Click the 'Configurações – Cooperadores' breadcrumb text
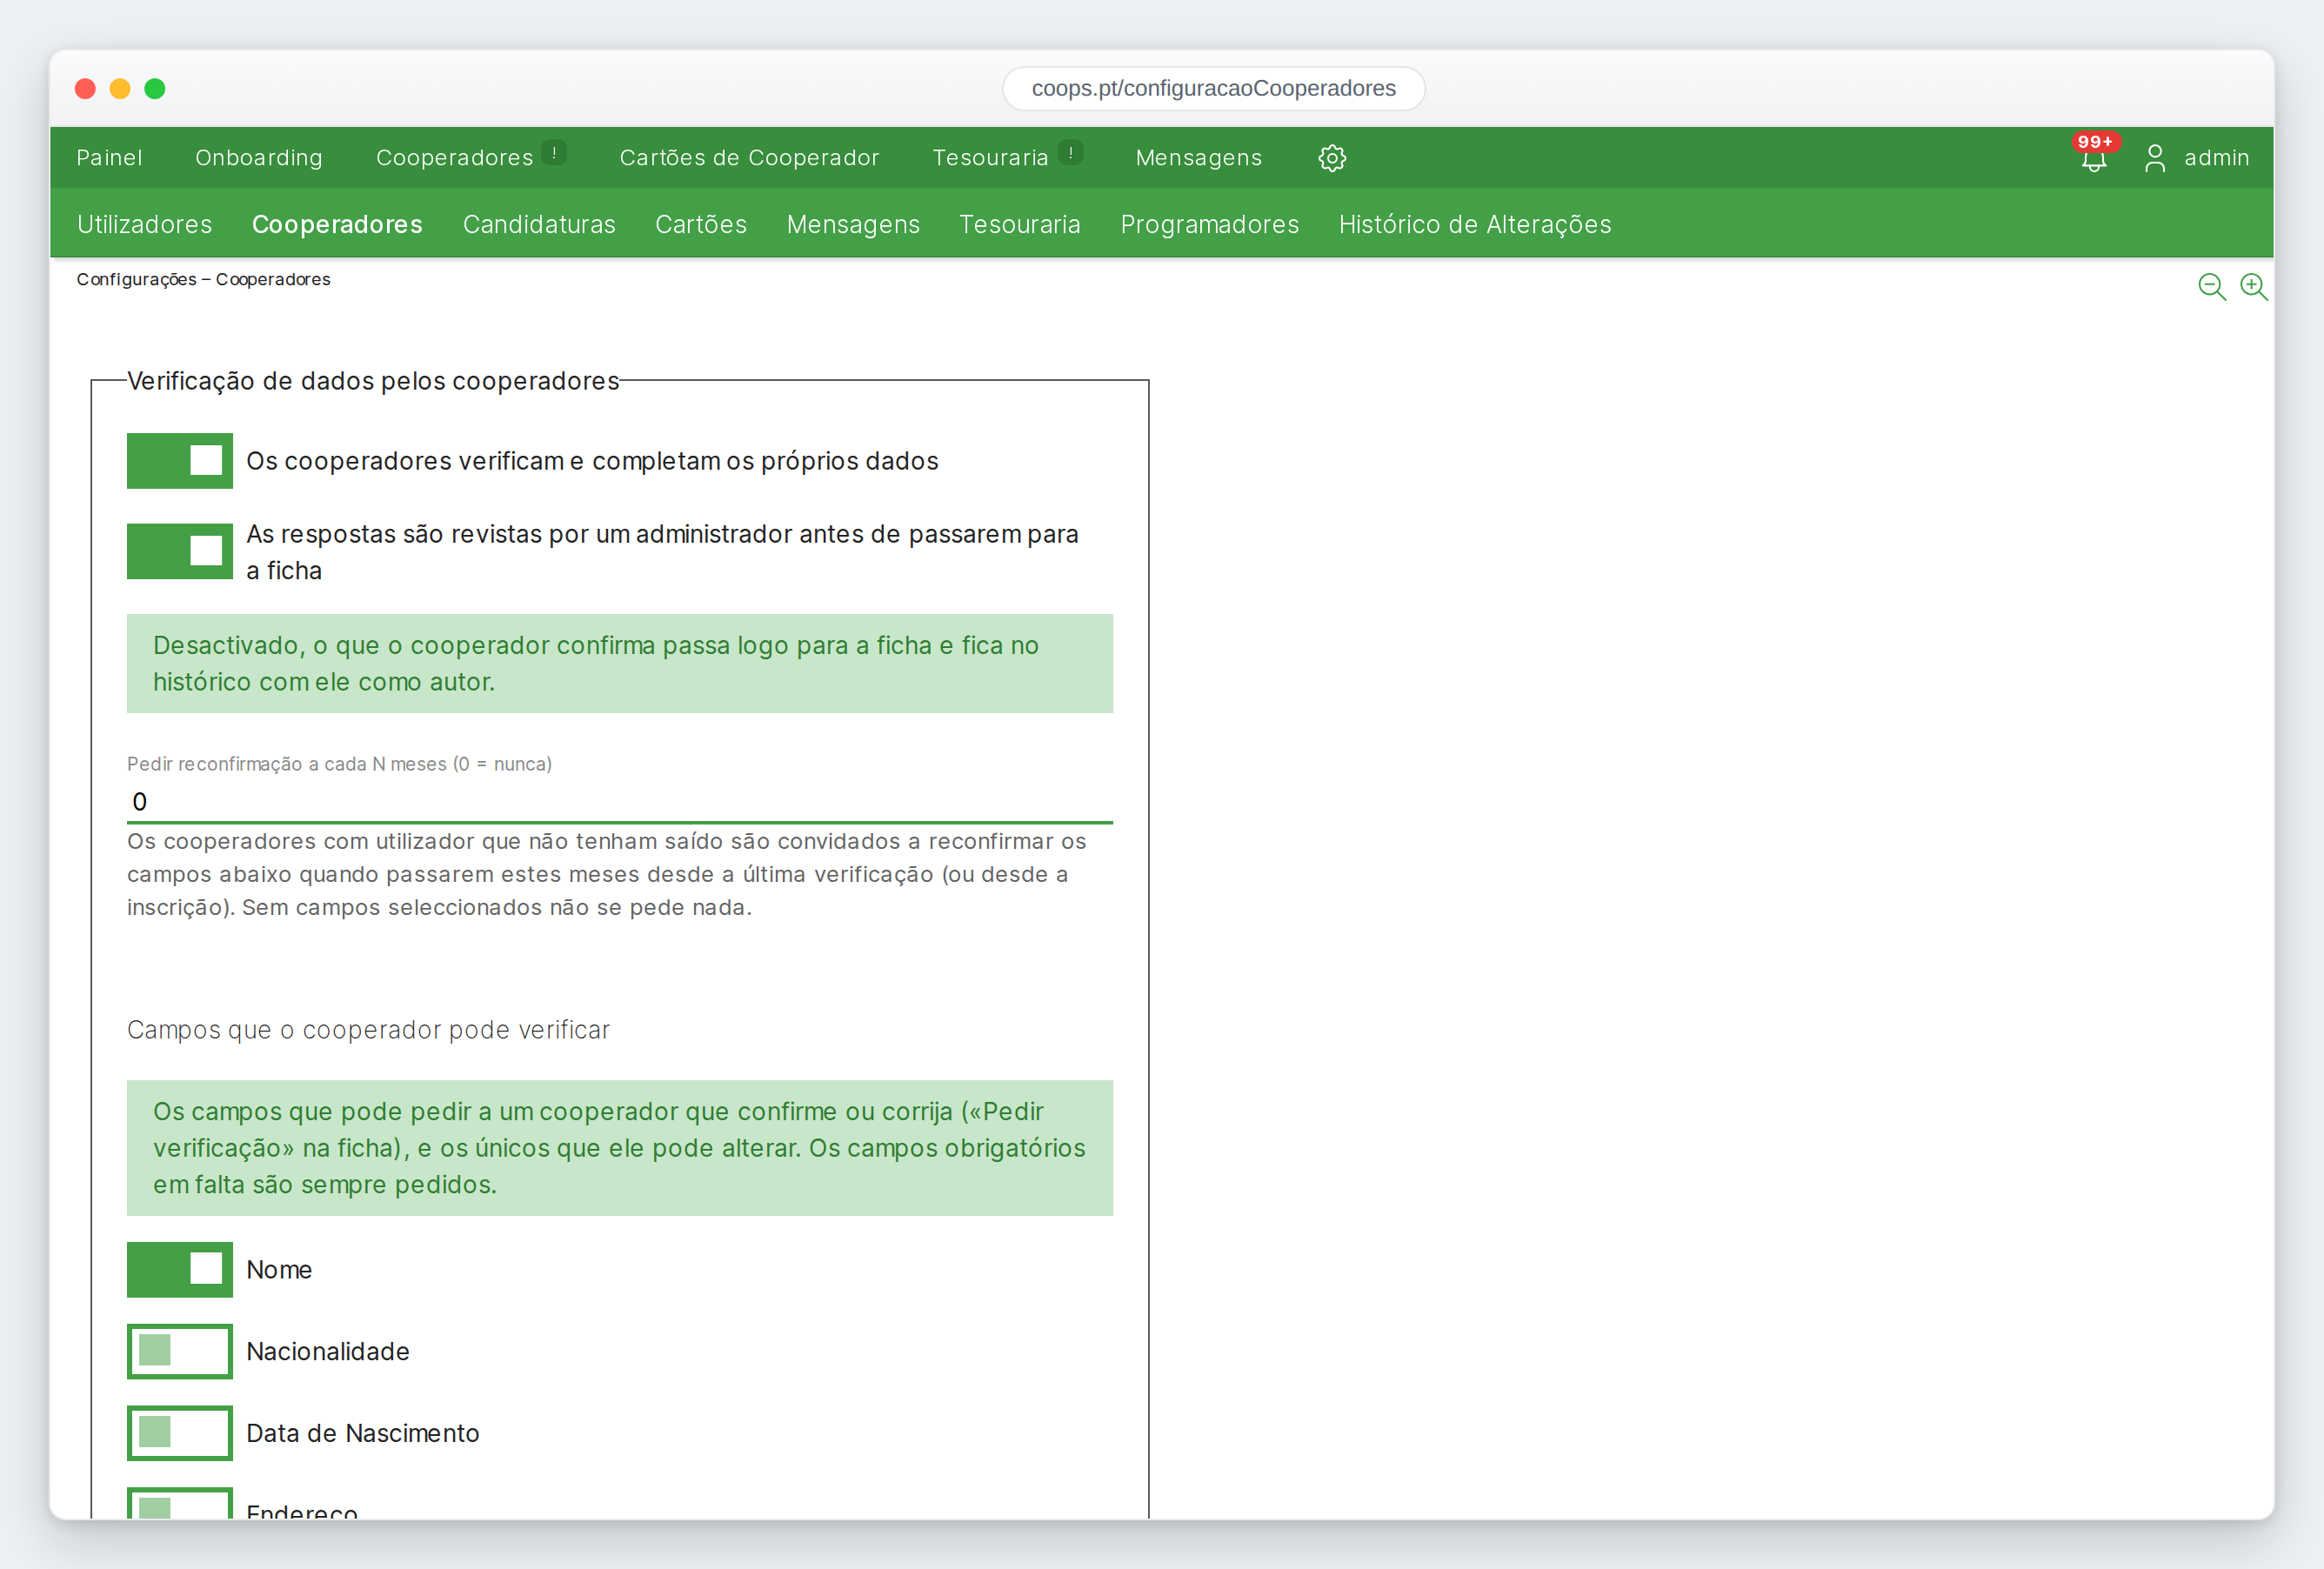Image resolution: width=2324 pixels, height=1569 pixels. click(x=204, y=280)
